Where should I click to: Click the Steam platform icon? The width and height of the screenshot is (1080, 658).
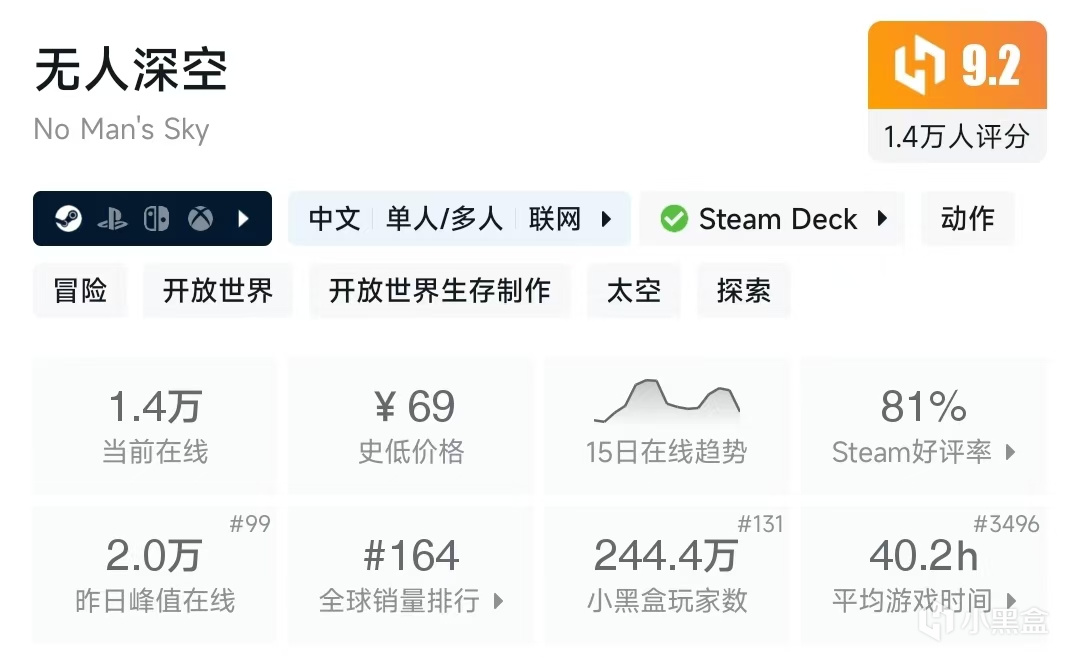[68, 219]
